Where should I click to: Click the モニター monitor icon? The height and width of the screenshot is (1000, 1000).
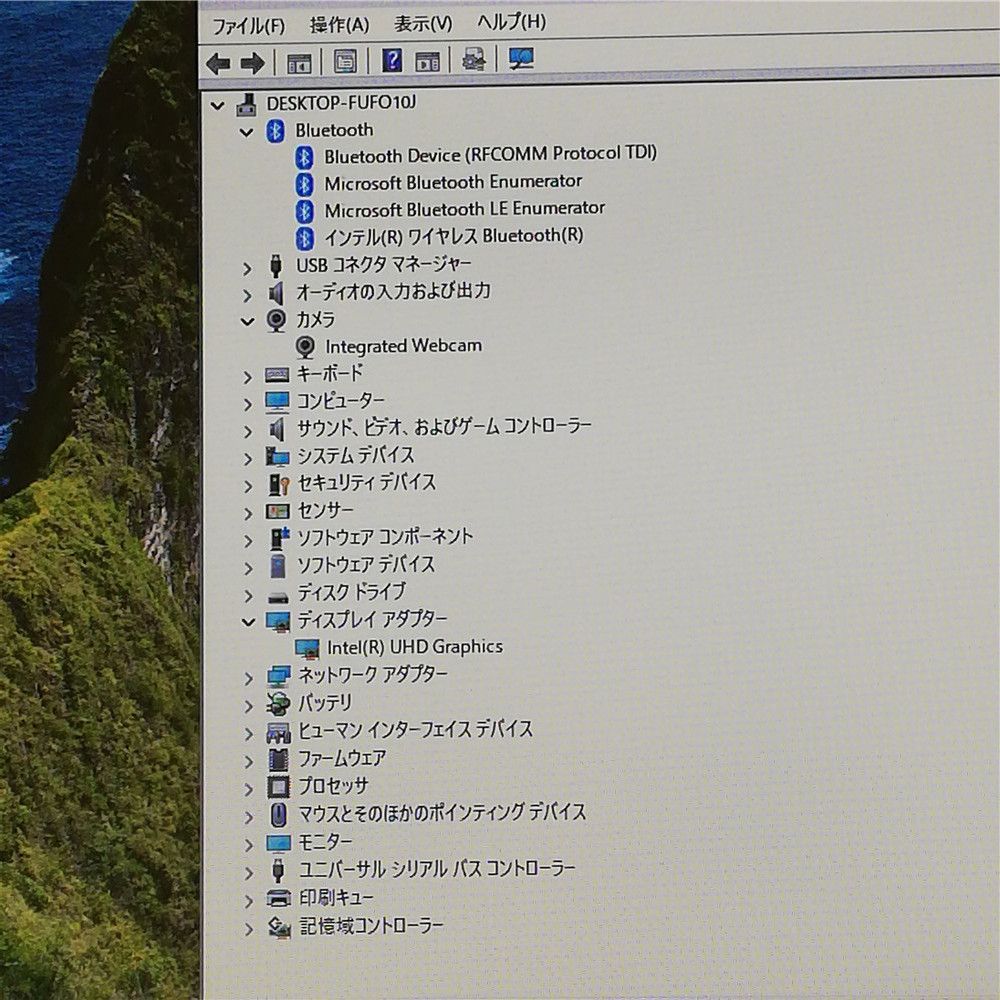point(278,844)
